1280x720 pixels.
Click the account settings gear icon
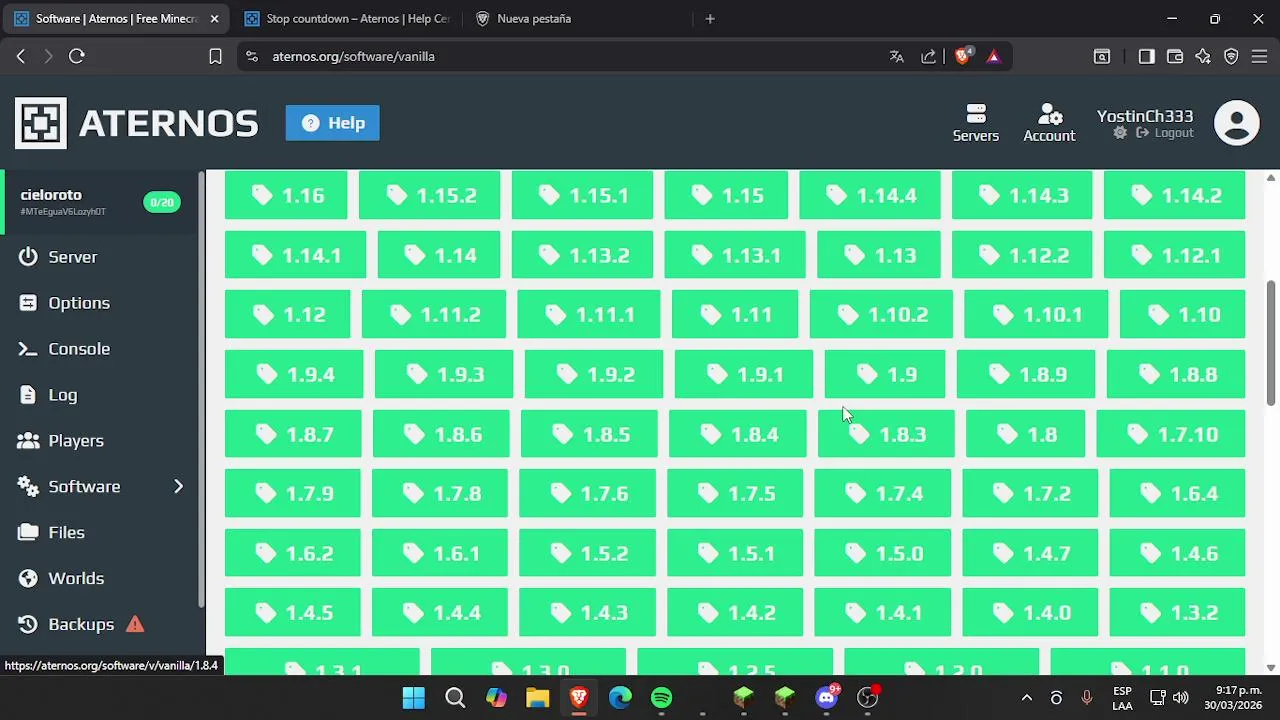(1120, 133)
